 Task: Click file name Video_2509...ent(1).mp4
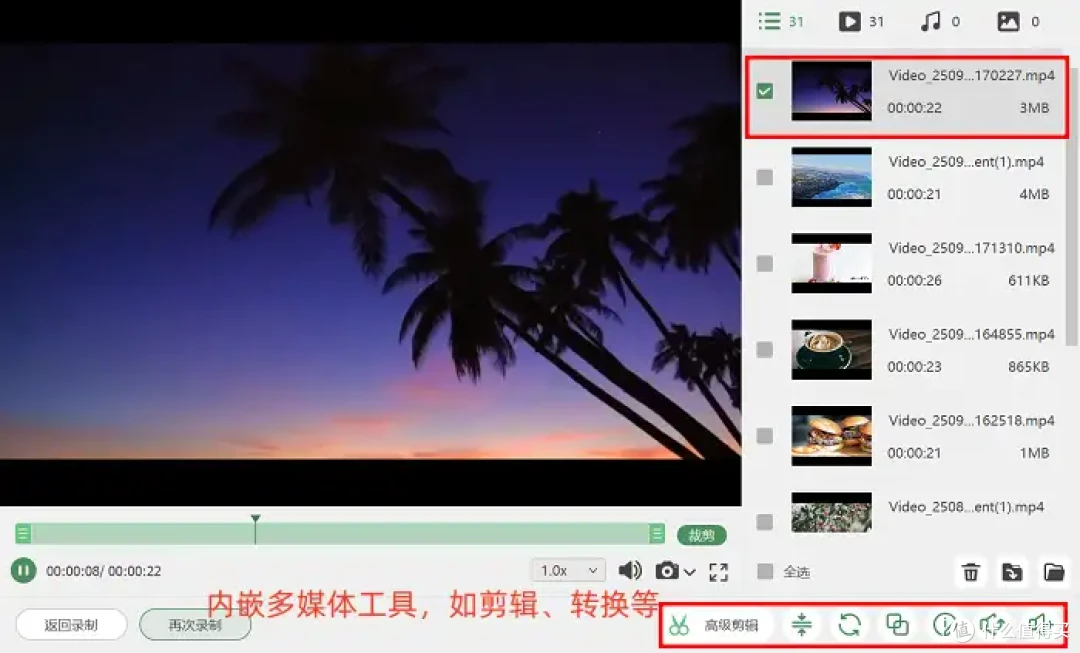click(x=966, y=162)
